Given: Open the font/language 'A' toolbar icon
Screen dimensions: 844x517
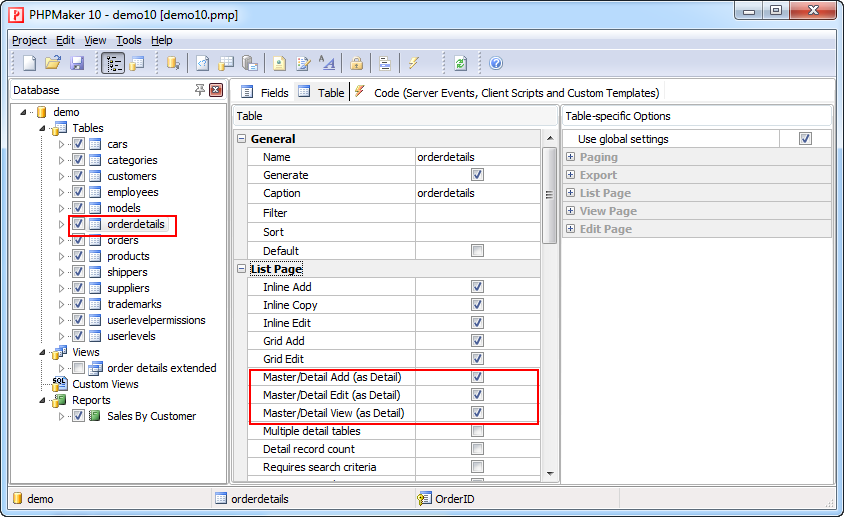Looking at the screenshot, I should (327, 64).
